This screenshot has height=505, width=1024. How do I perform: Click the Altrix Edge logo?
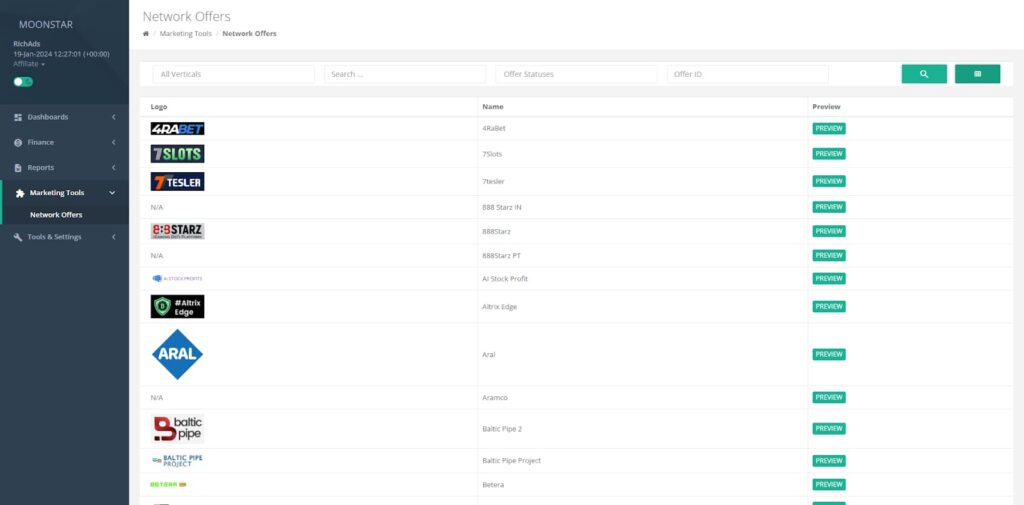pyautogui.click(x=178, y=306)
